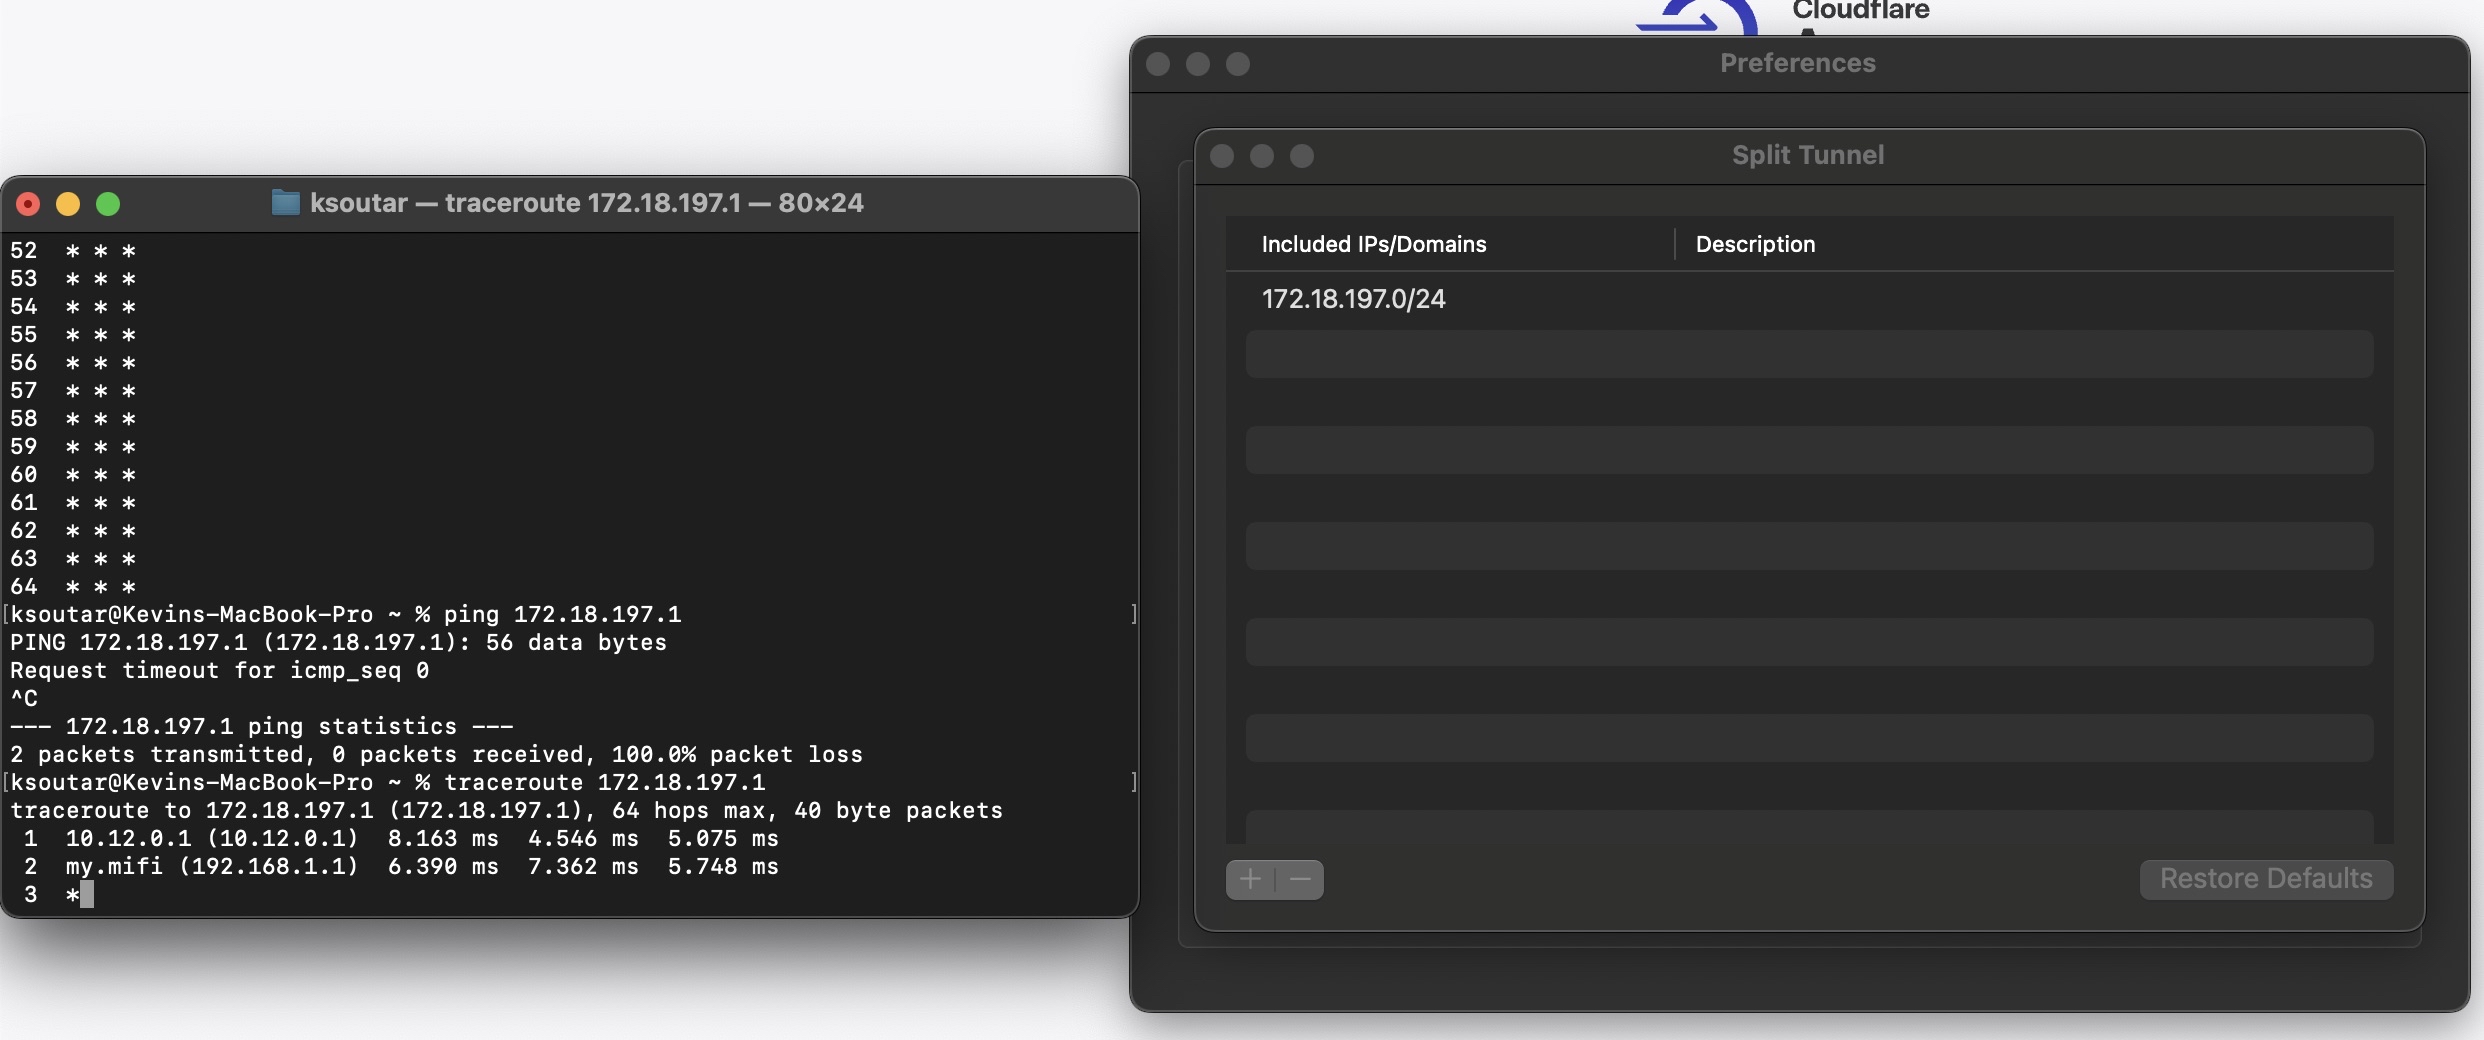The width and height of the screenshot is (2484, 1040).
Task: Click the traceroute hop 64 line in Terminal
Action: tap(73, 586)
